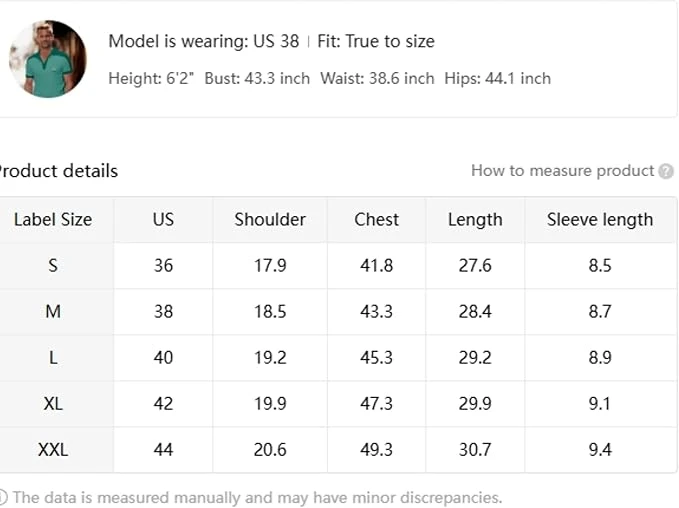Open the model's photo thumbnail
Screen dimensions: 679x508
(48, 58)
